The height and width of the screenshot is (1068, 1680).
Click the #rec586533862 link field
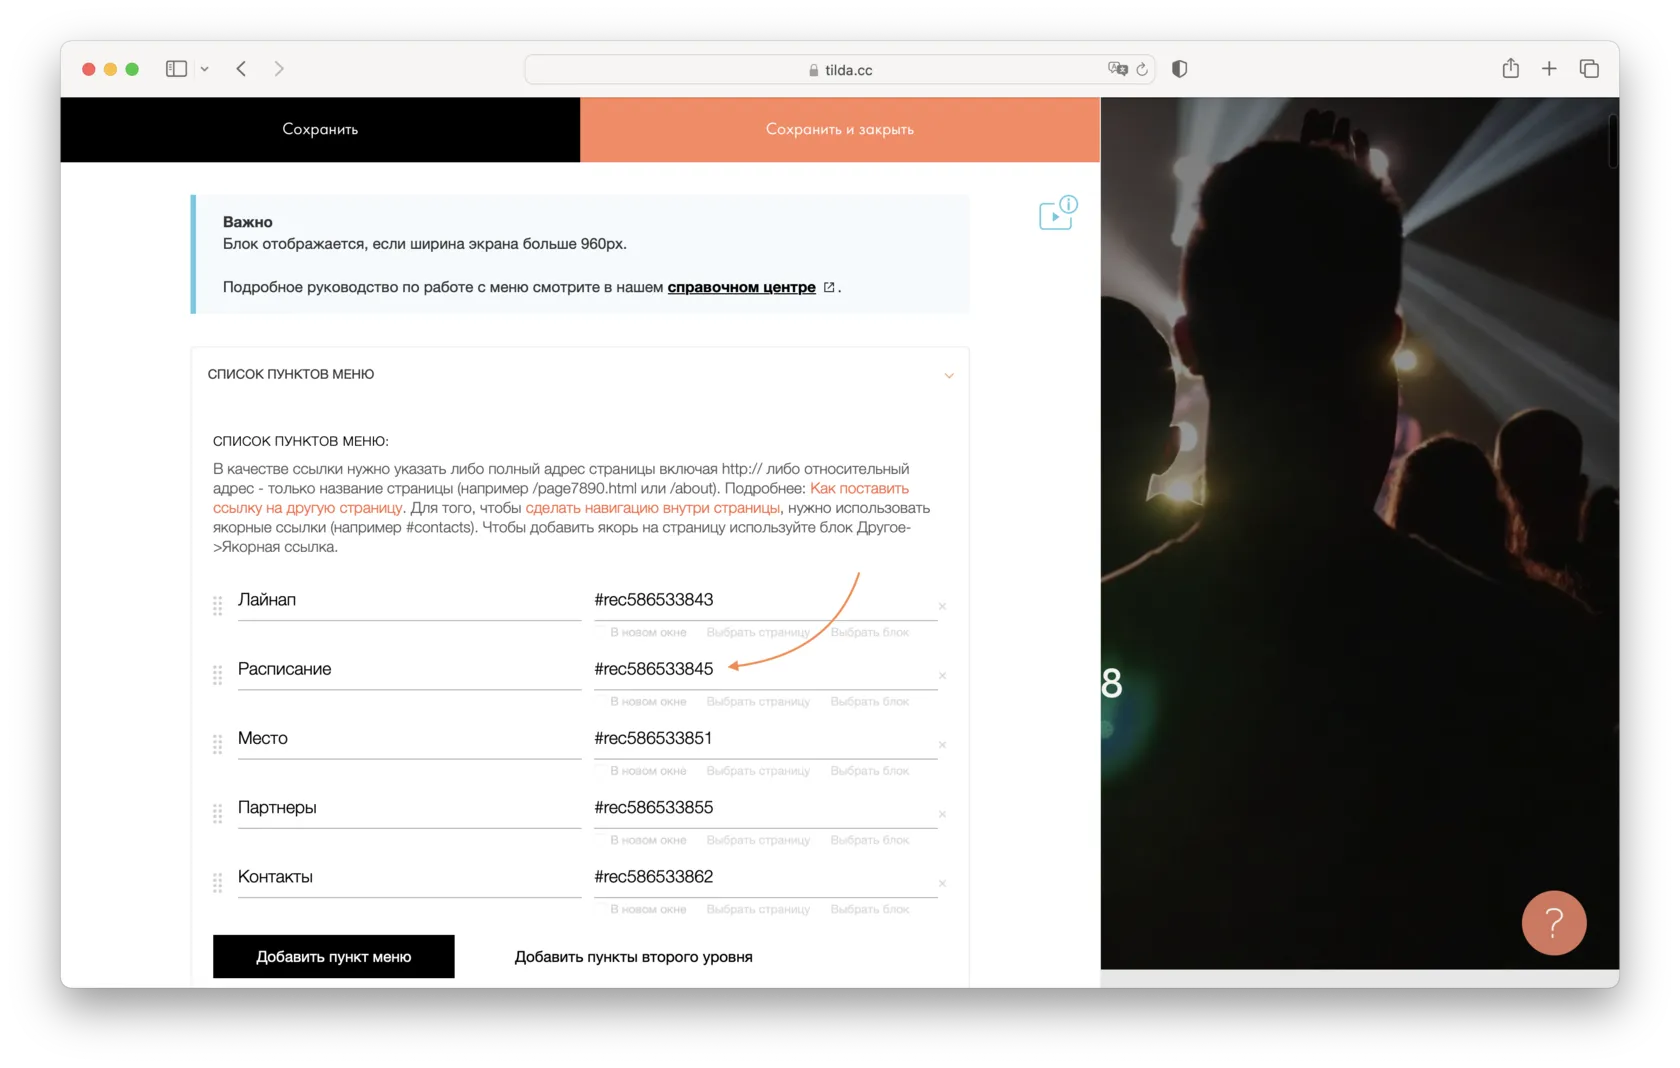(765, 877)
